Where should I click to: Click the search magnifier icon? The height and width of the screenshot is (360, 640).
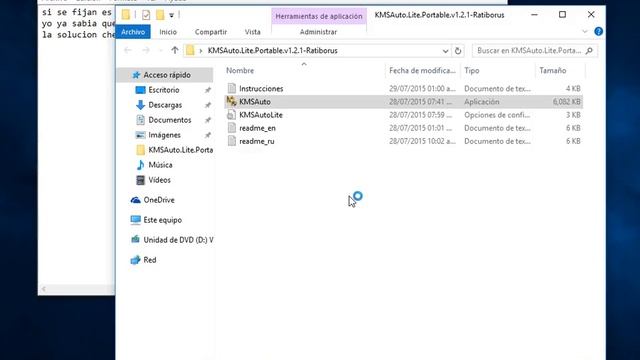589,51
